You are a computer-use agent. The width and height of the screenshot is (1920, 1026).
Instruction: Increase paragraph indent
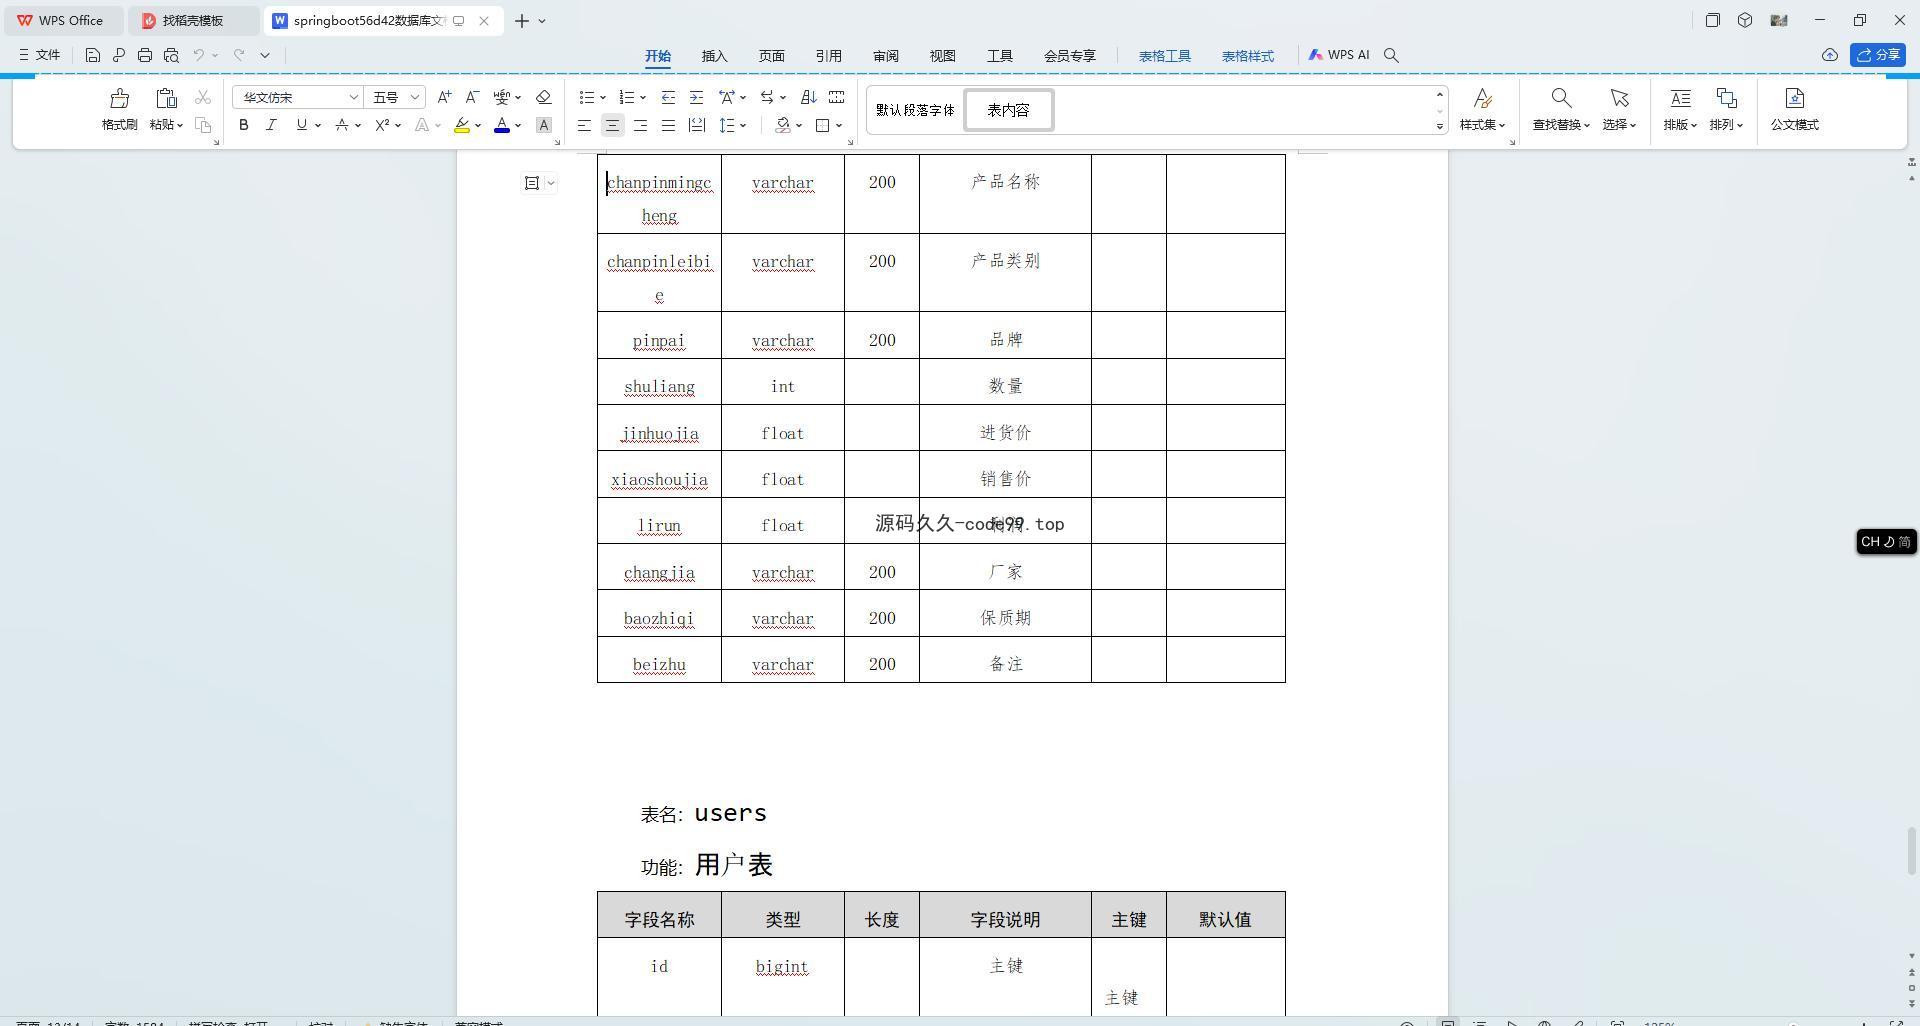tap(696, 97)
